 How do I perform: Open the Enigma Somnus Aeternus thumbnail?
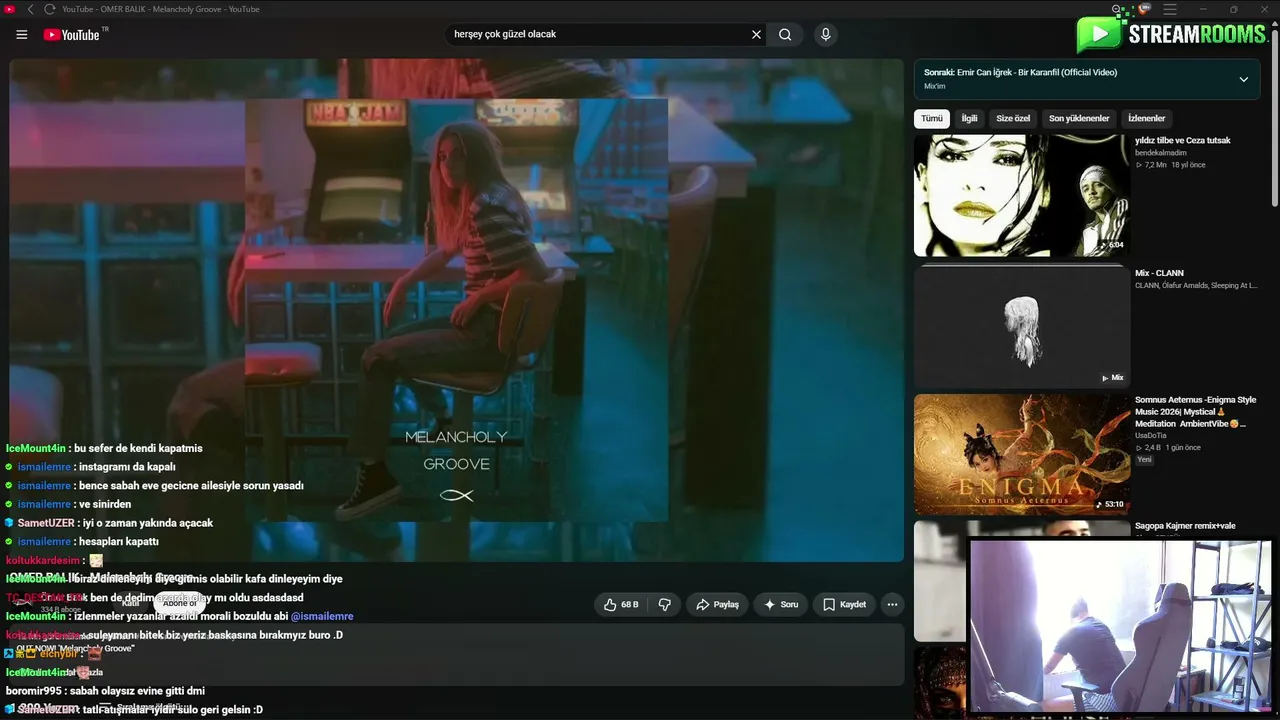click(1022, 454)
